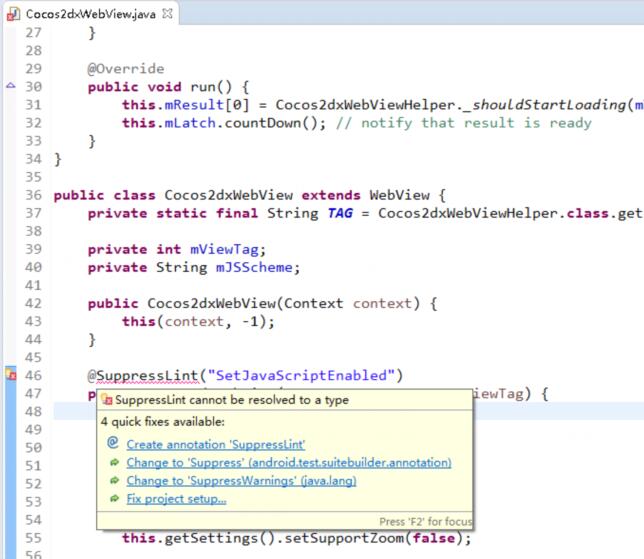Choose Change to 'SuppressWarnings' (java.lang) fix
This screenshot has width=644, height=559.
coord(242,481)
